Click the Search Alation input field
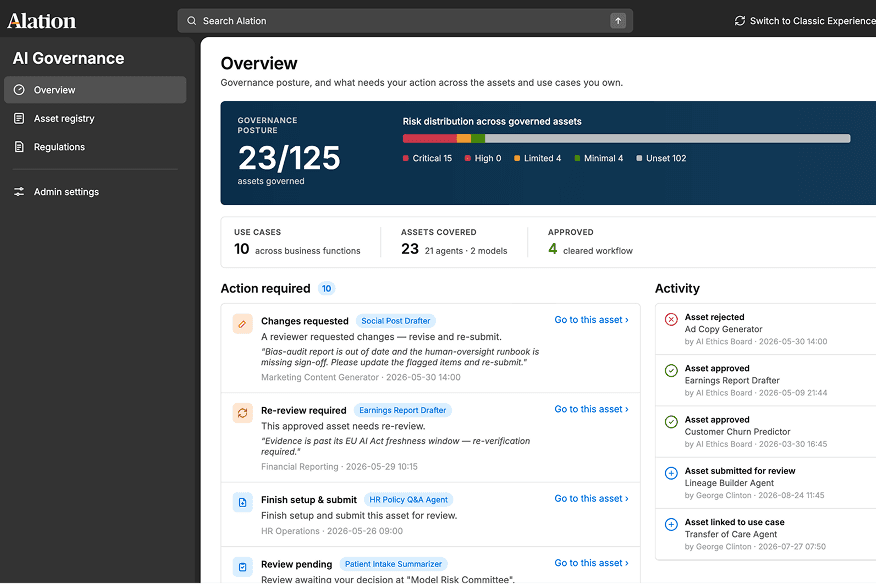The width and height of the screenshot is (876, 584). [405, 21]
